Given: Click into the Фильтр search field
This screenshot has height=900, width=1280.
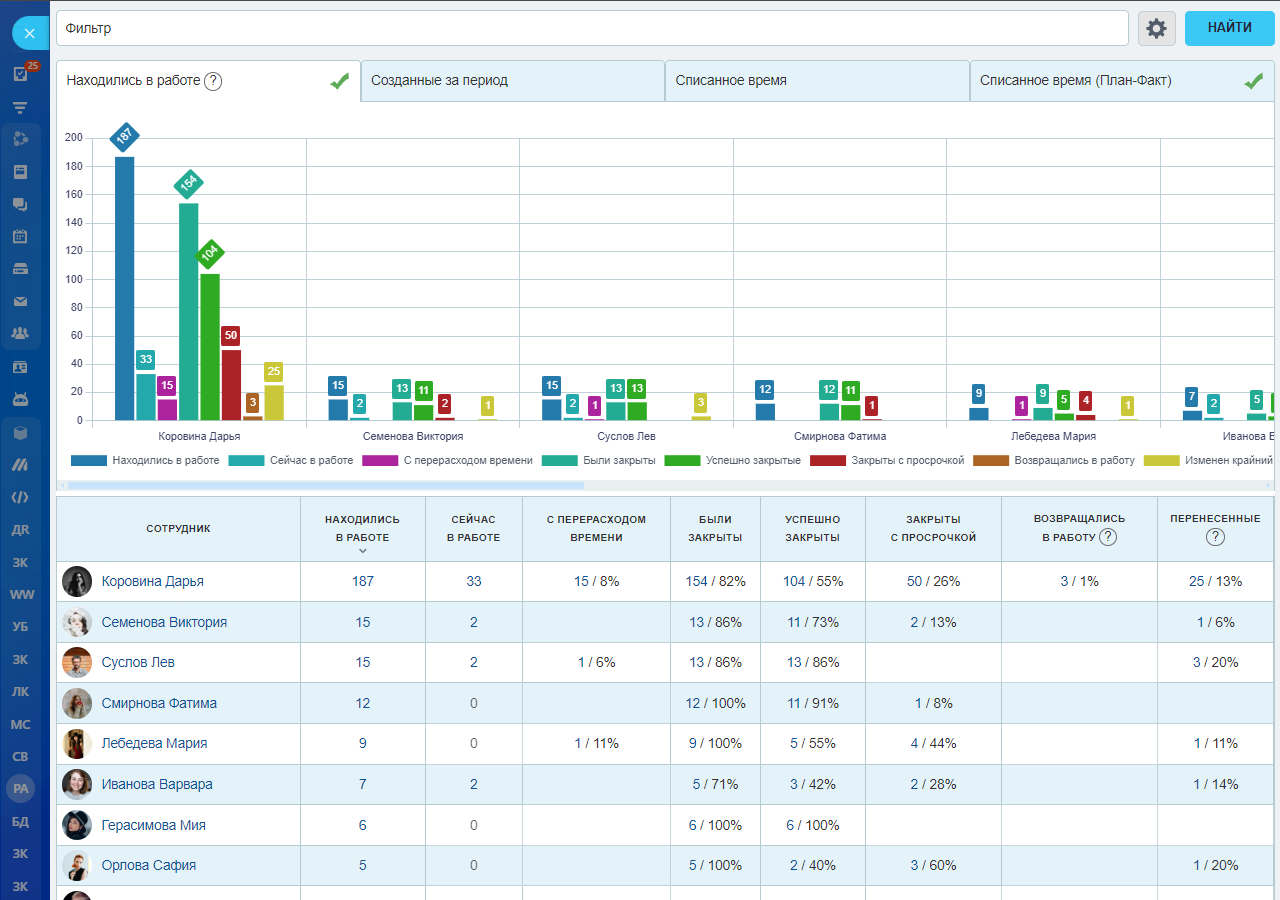Looking at the screenshot, I should 590,28.
